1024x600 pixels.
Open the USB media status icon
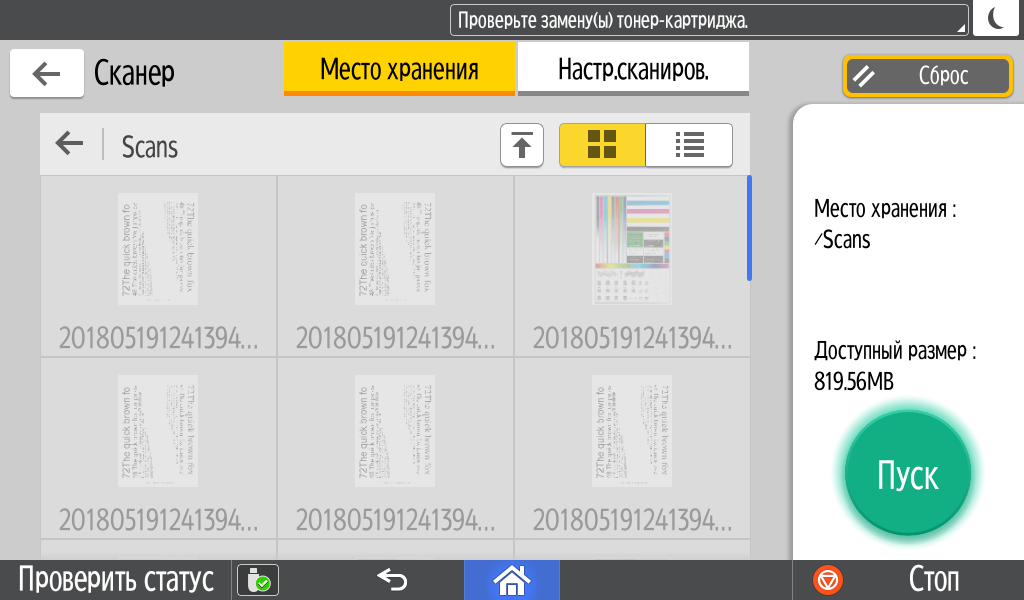tap(258, 580)
